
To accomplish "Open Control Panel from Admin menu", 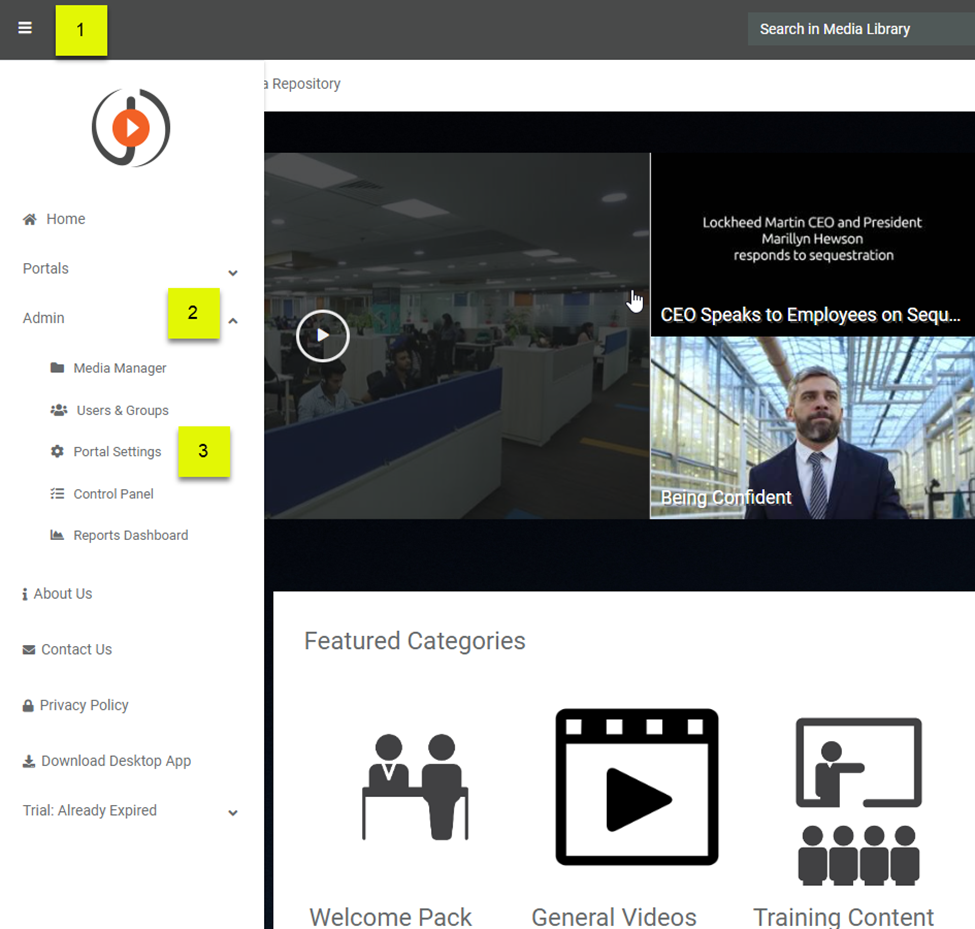I will [113, 494].
